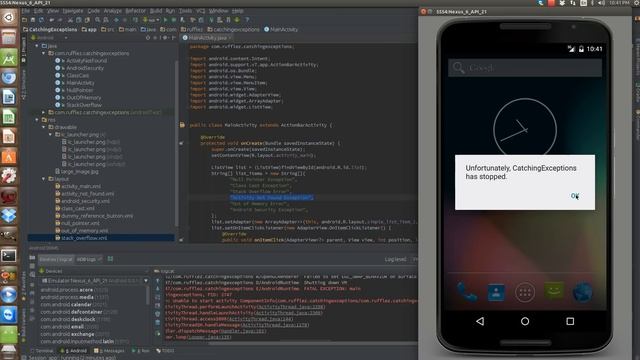Open the StackOverflow class in project tree
Image resolution: width=640 pixels, height=360 pixels.
pos(84,105)
